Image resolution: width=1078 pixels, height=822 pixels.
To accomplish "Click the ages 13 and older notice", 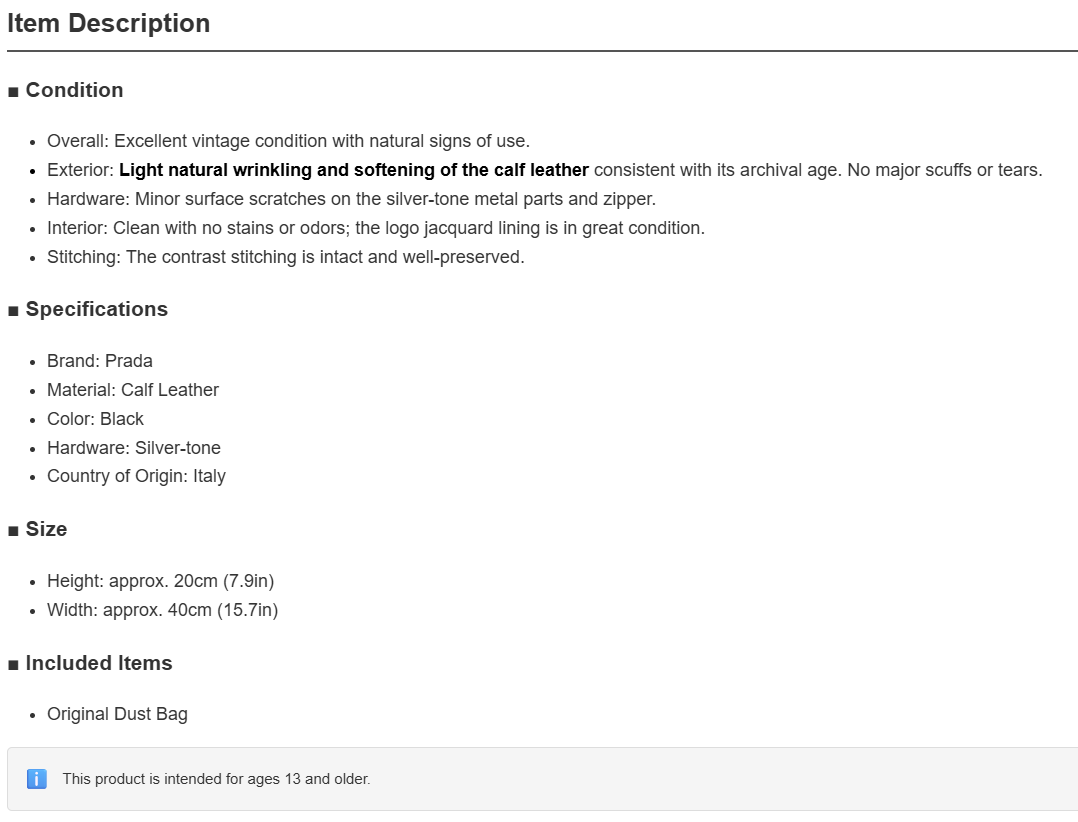I will [x=217, y=779].
